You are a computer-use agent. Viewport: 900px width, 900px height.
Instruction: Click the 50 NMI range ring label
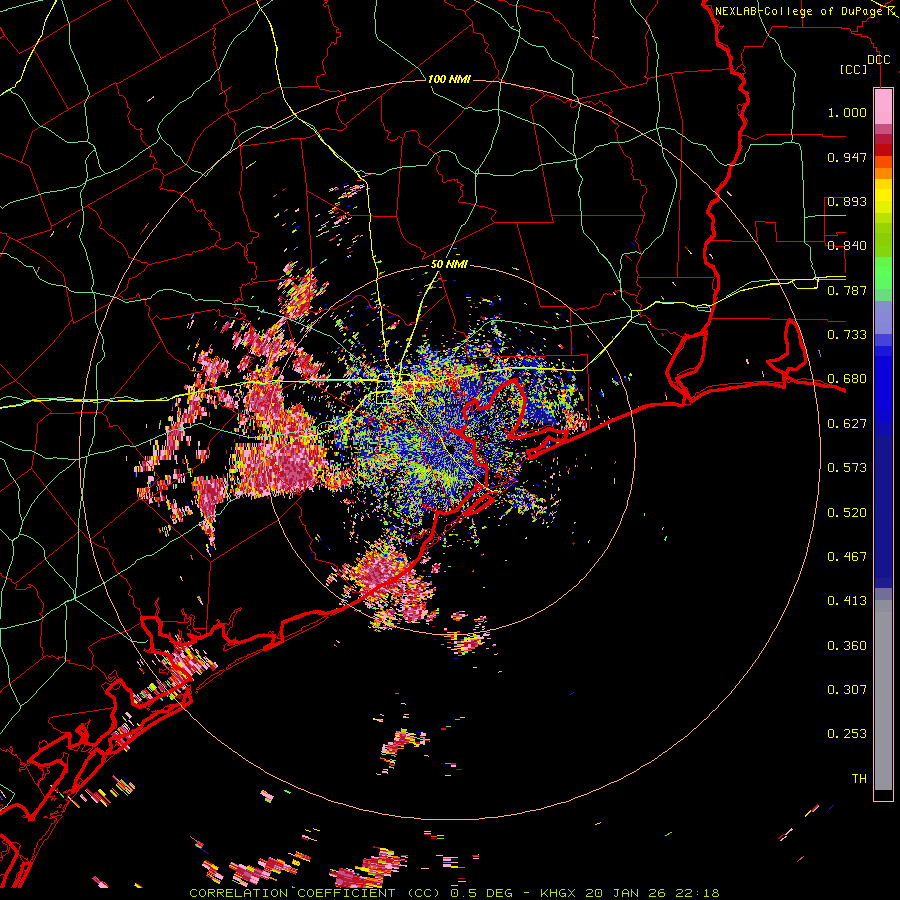(449, 265)
